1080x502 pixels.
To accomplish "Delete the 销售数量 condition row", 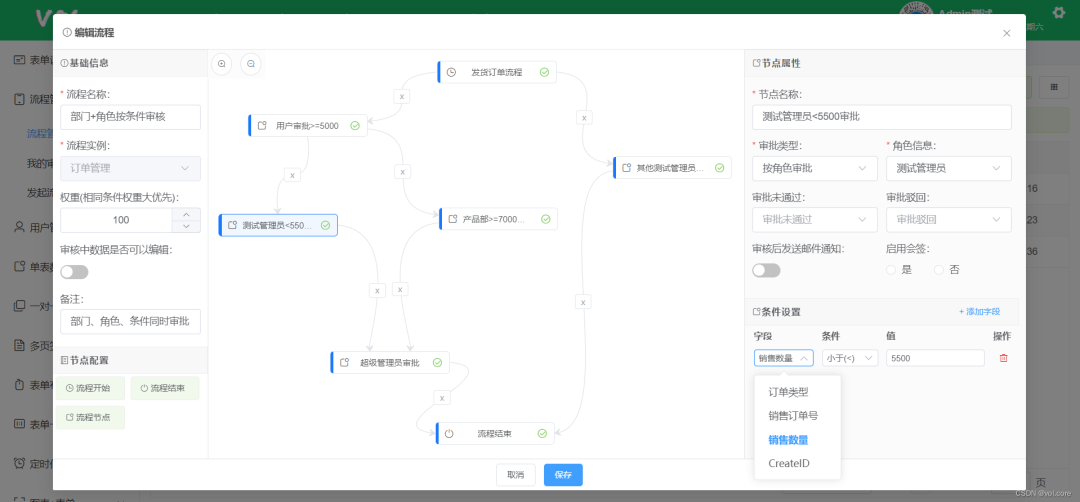I will (1004, 358).
